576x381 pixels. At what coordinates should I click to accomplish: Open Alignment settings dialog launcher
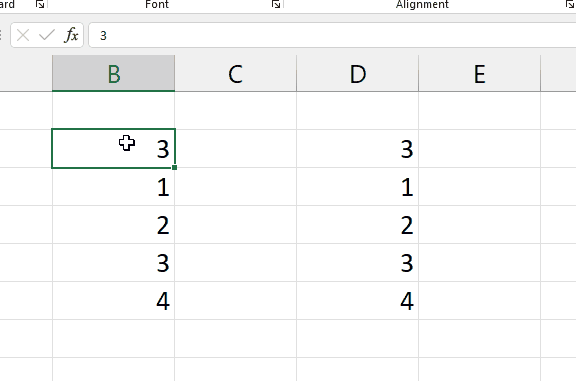click(x=569, y=4)
